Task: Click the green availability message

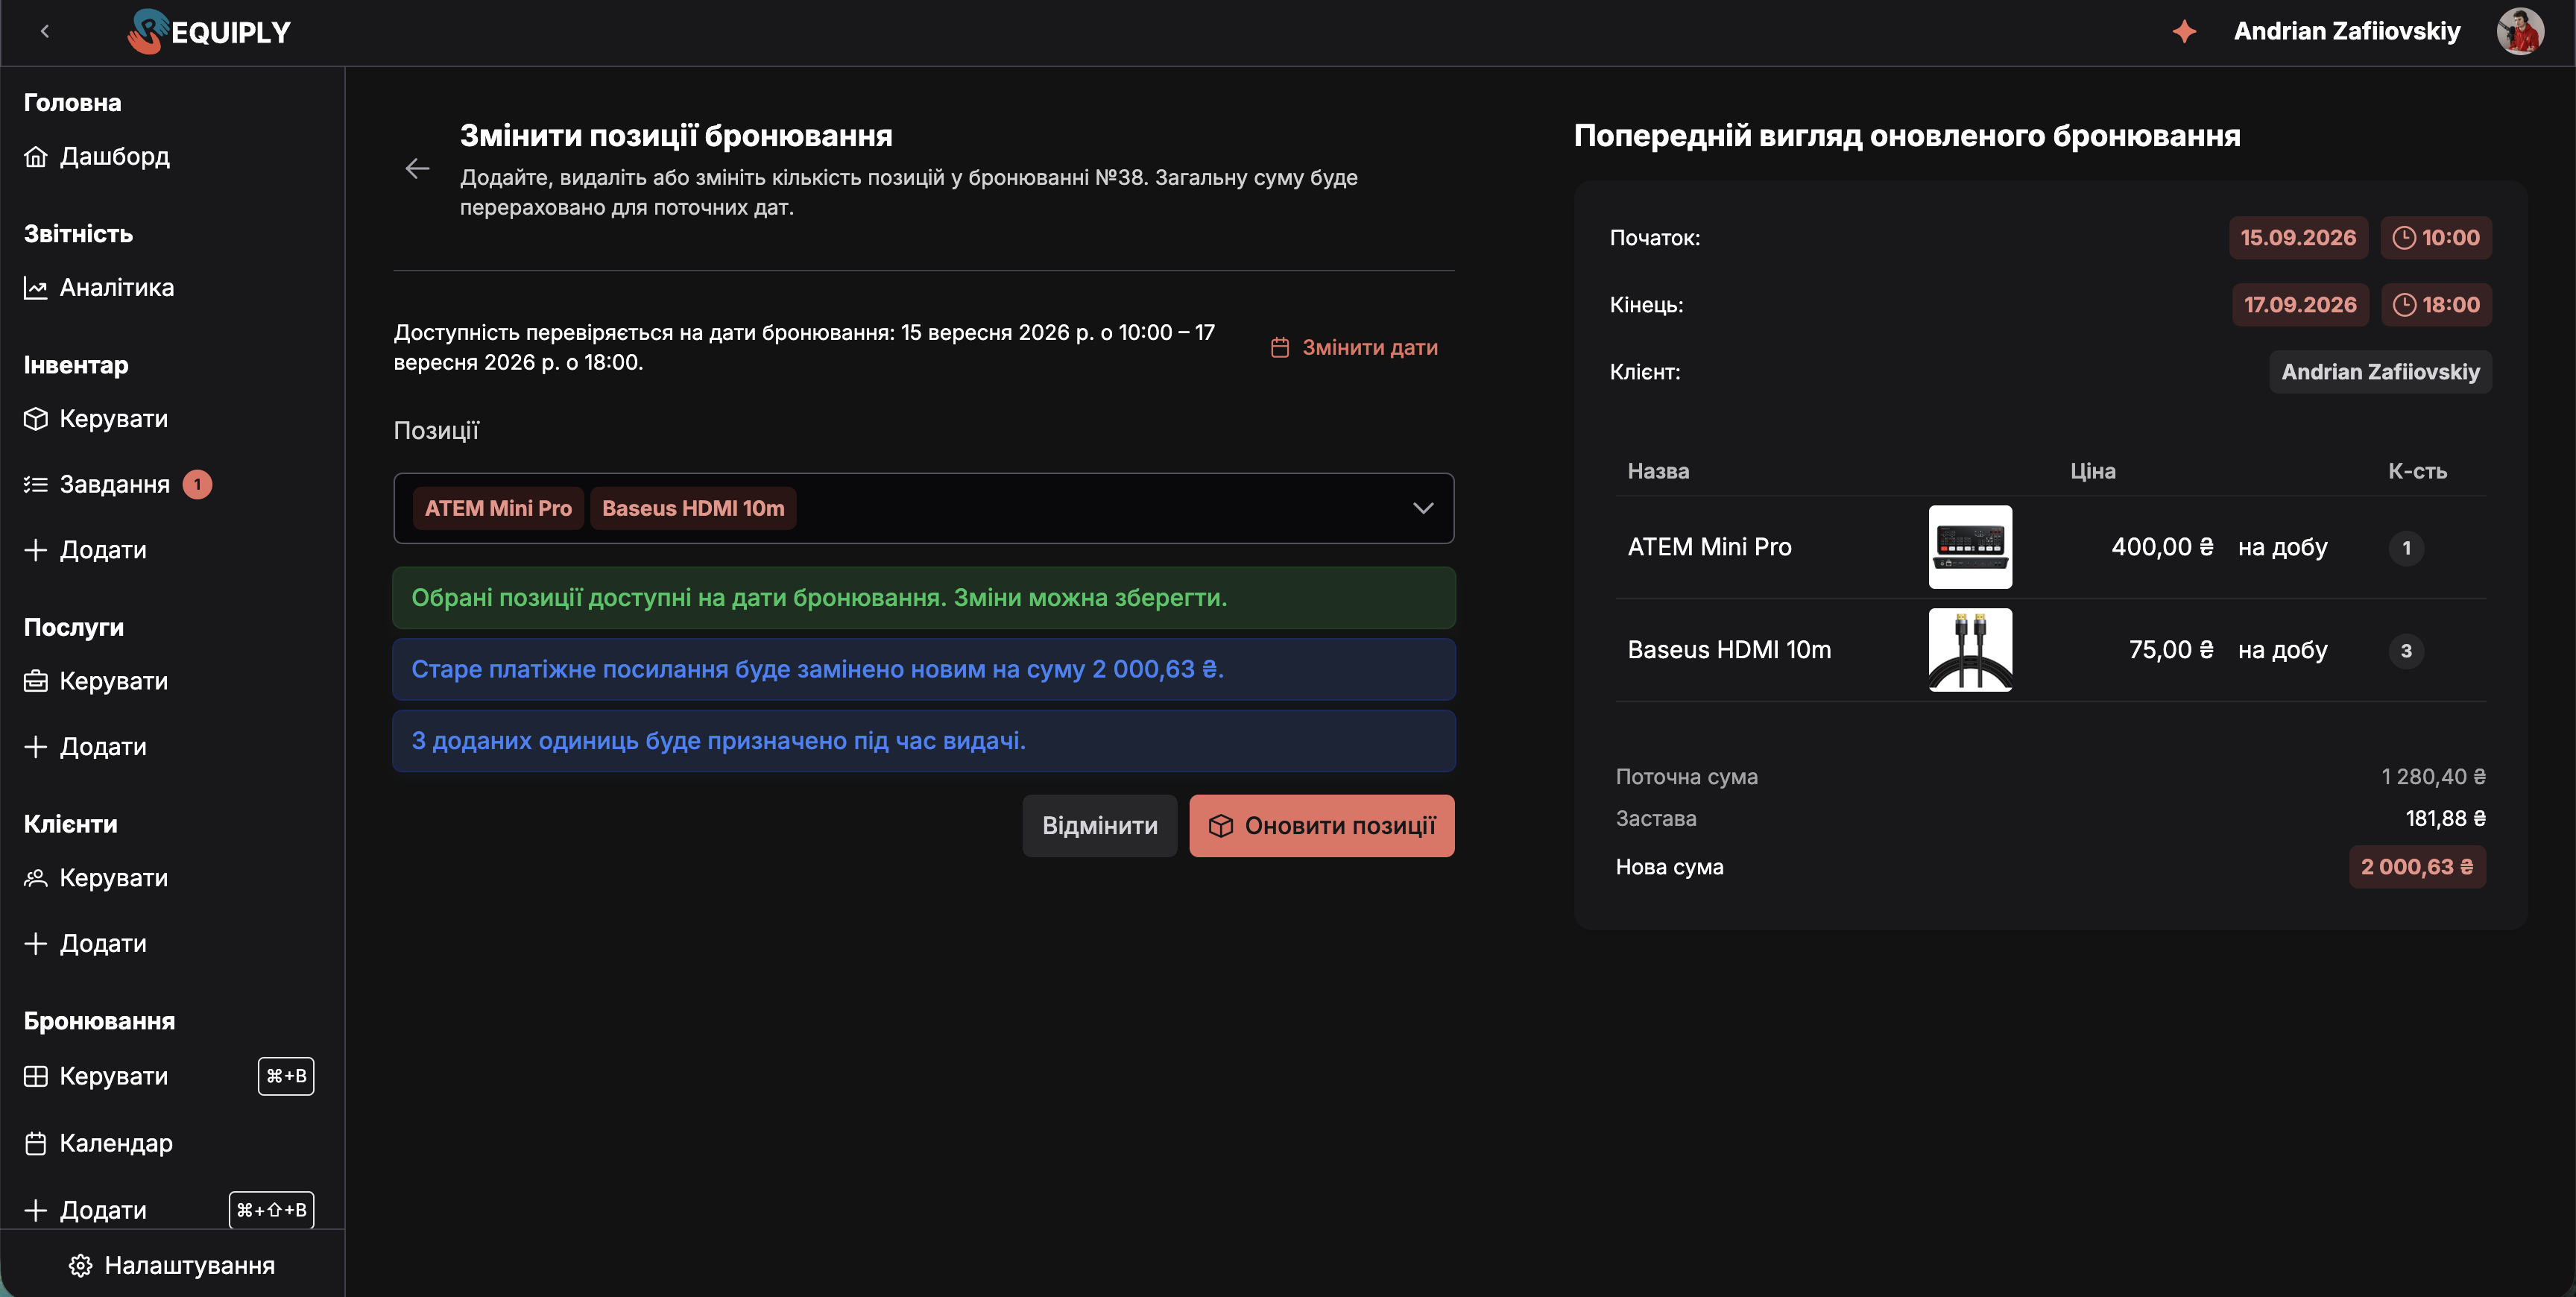Action: point(924,598)
